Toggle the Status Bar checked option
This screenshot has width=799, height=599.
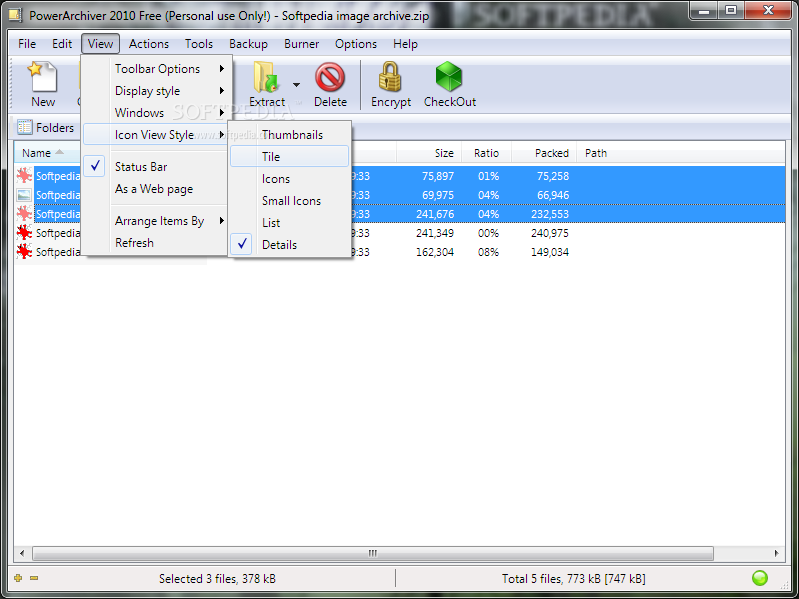(x=156, y=167)
